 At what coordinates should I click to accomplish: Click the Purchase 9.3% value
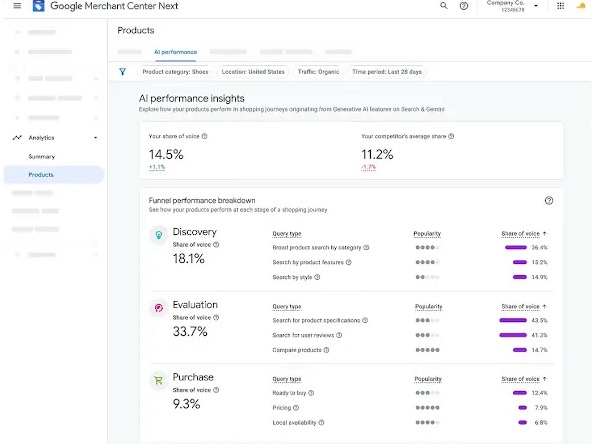click(x=186, y=404)
